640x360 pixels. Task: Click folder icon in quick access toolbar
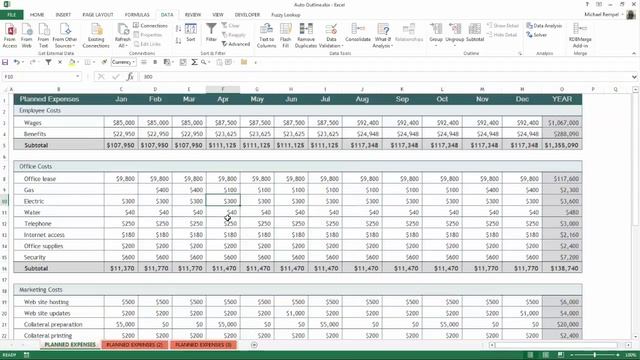[244, 62]
